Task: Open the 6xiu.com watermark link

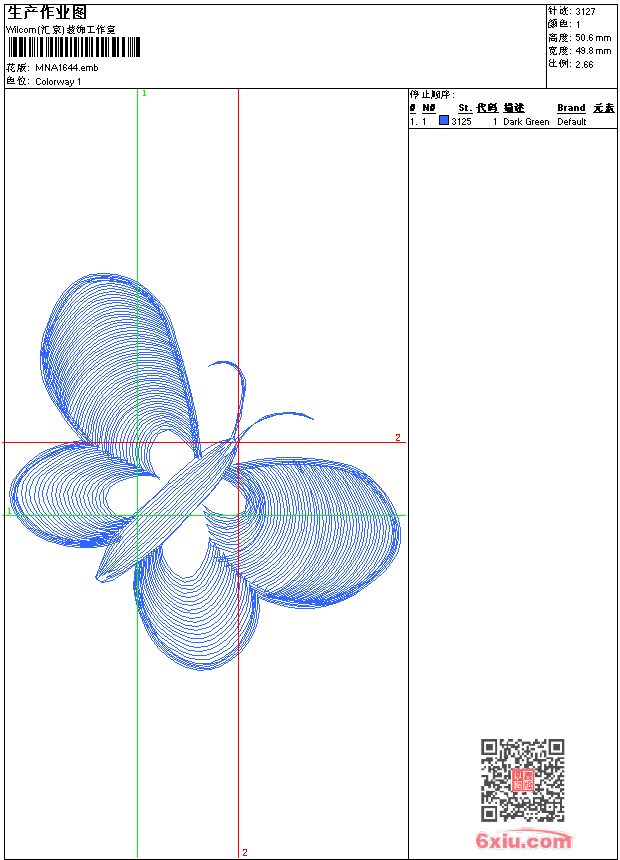Action: tap(523, 840)
